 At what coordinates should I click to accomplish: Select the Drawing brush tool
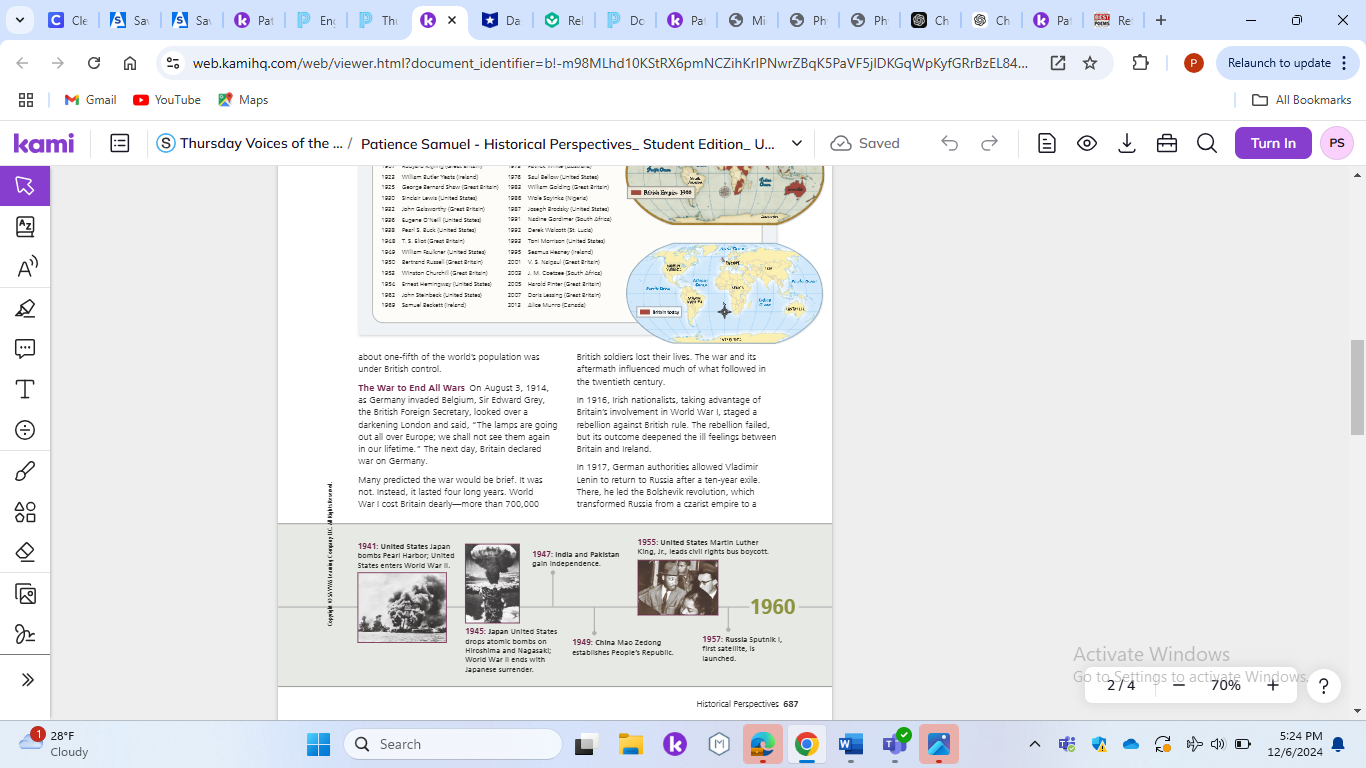25,471
